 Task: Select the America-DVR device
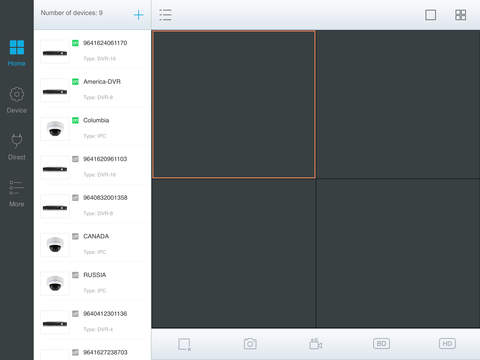tap(92, 89)
